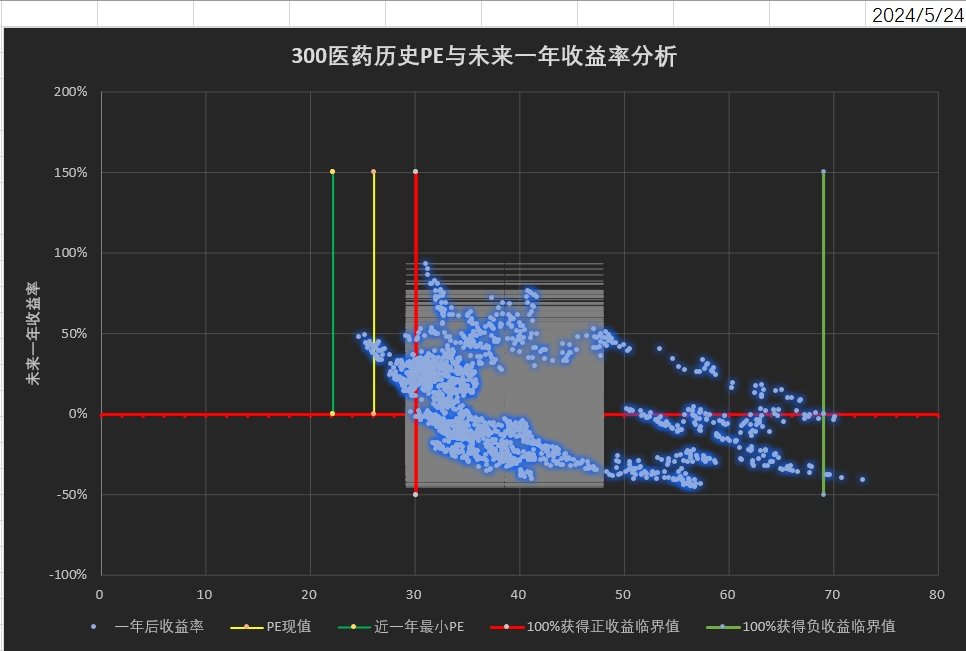Click the 150% vertical axis label
This screenshot has width=966, height=651.
(71, 172)
